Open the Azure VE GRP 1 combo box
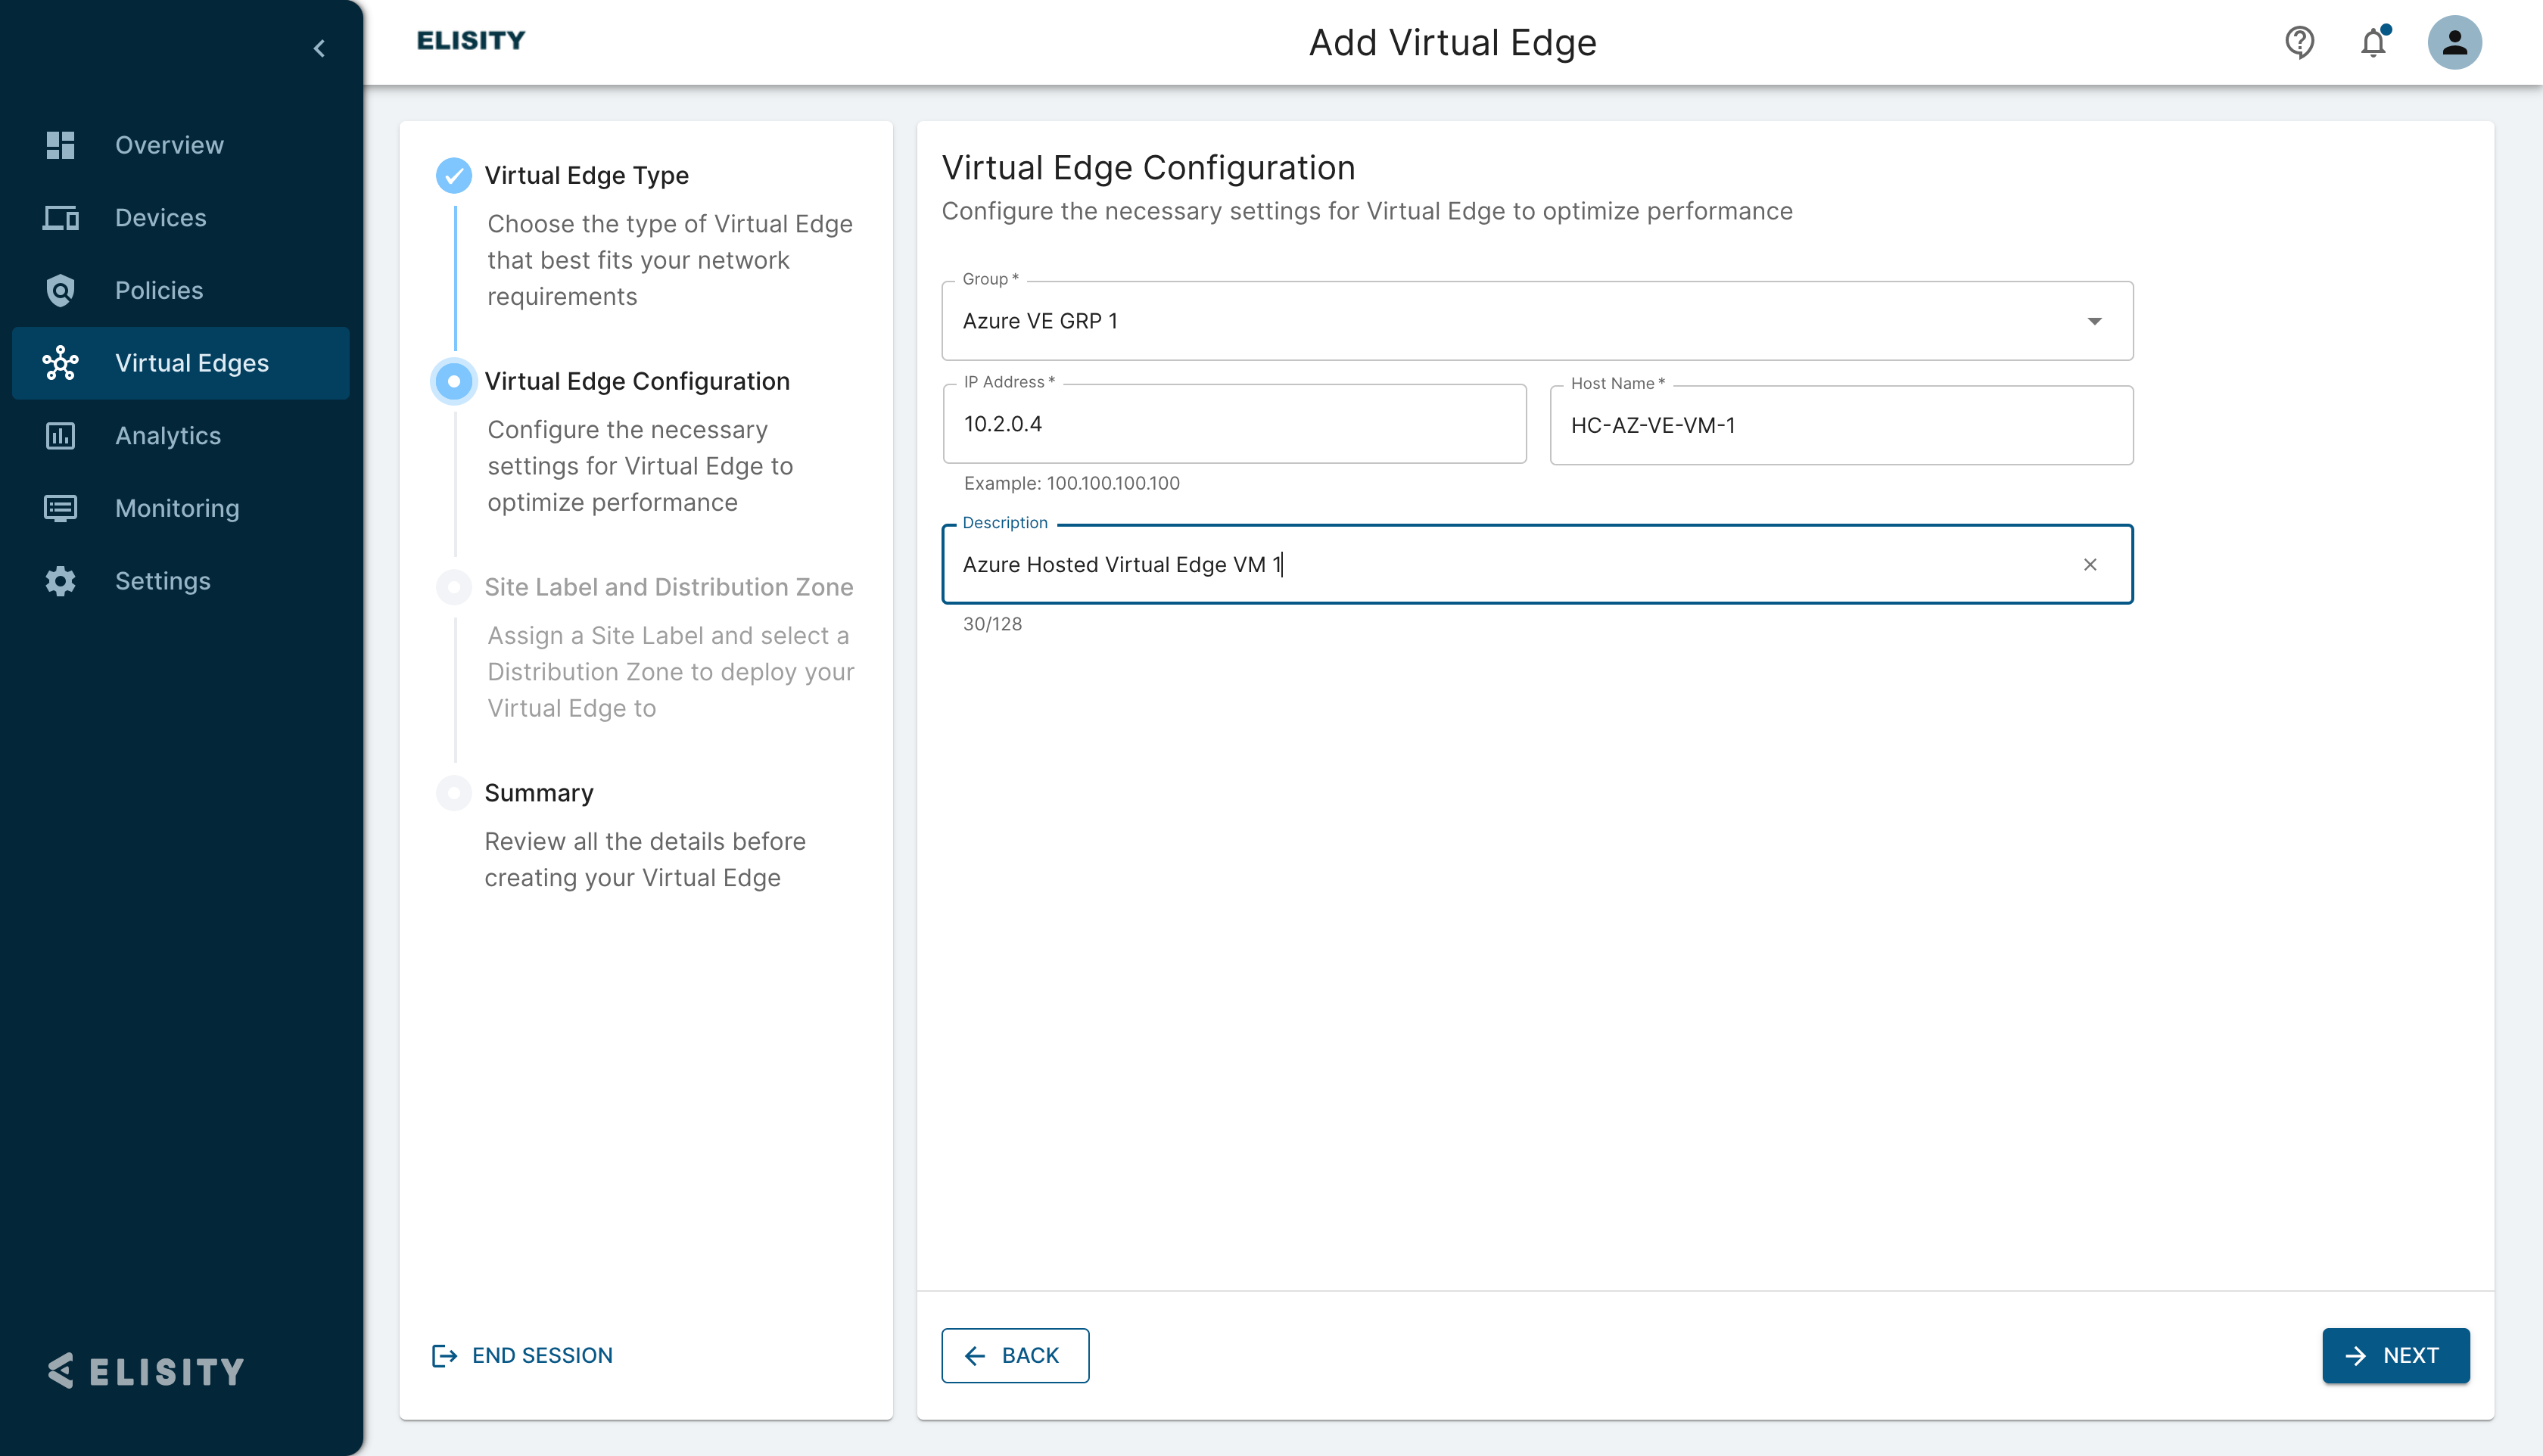The height and width of the screenshot is (1456, 2543). (x=1500, y=321)
